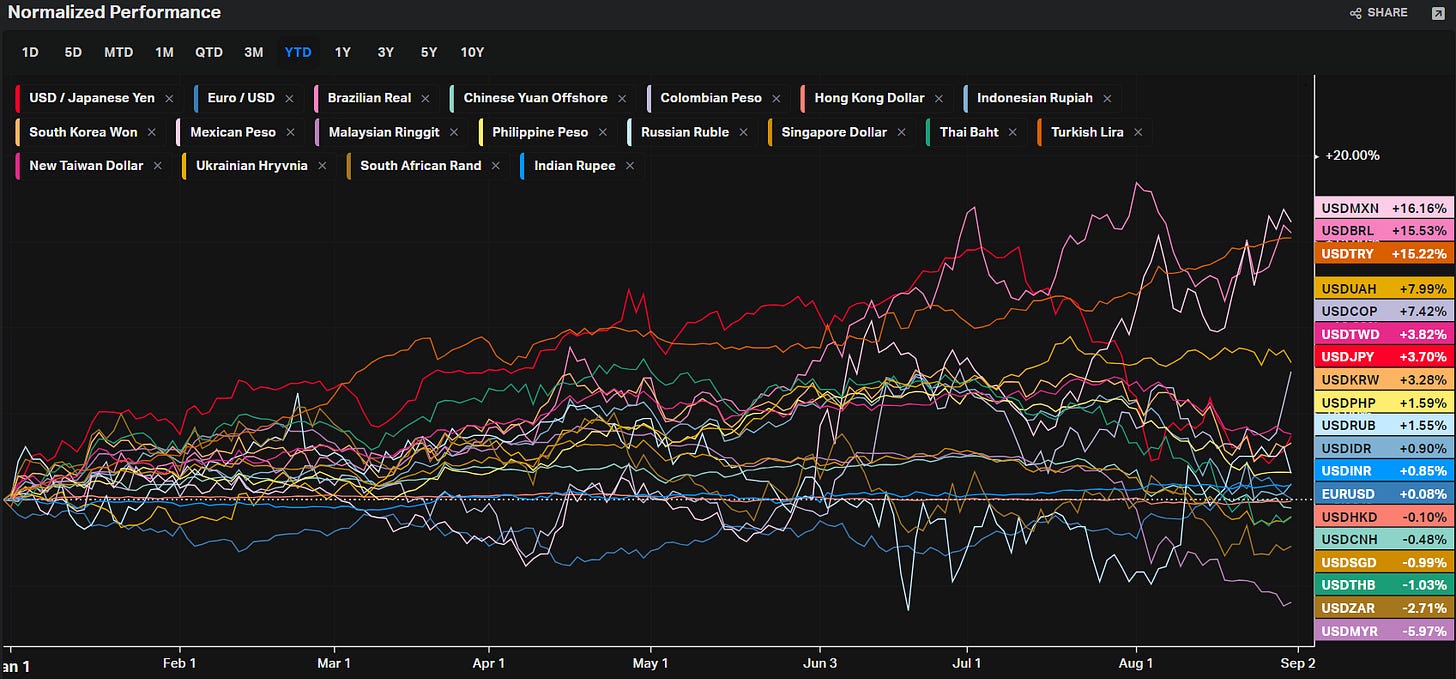
Task: Remove Brazilian Real series
Action: [x=426, y=98]
